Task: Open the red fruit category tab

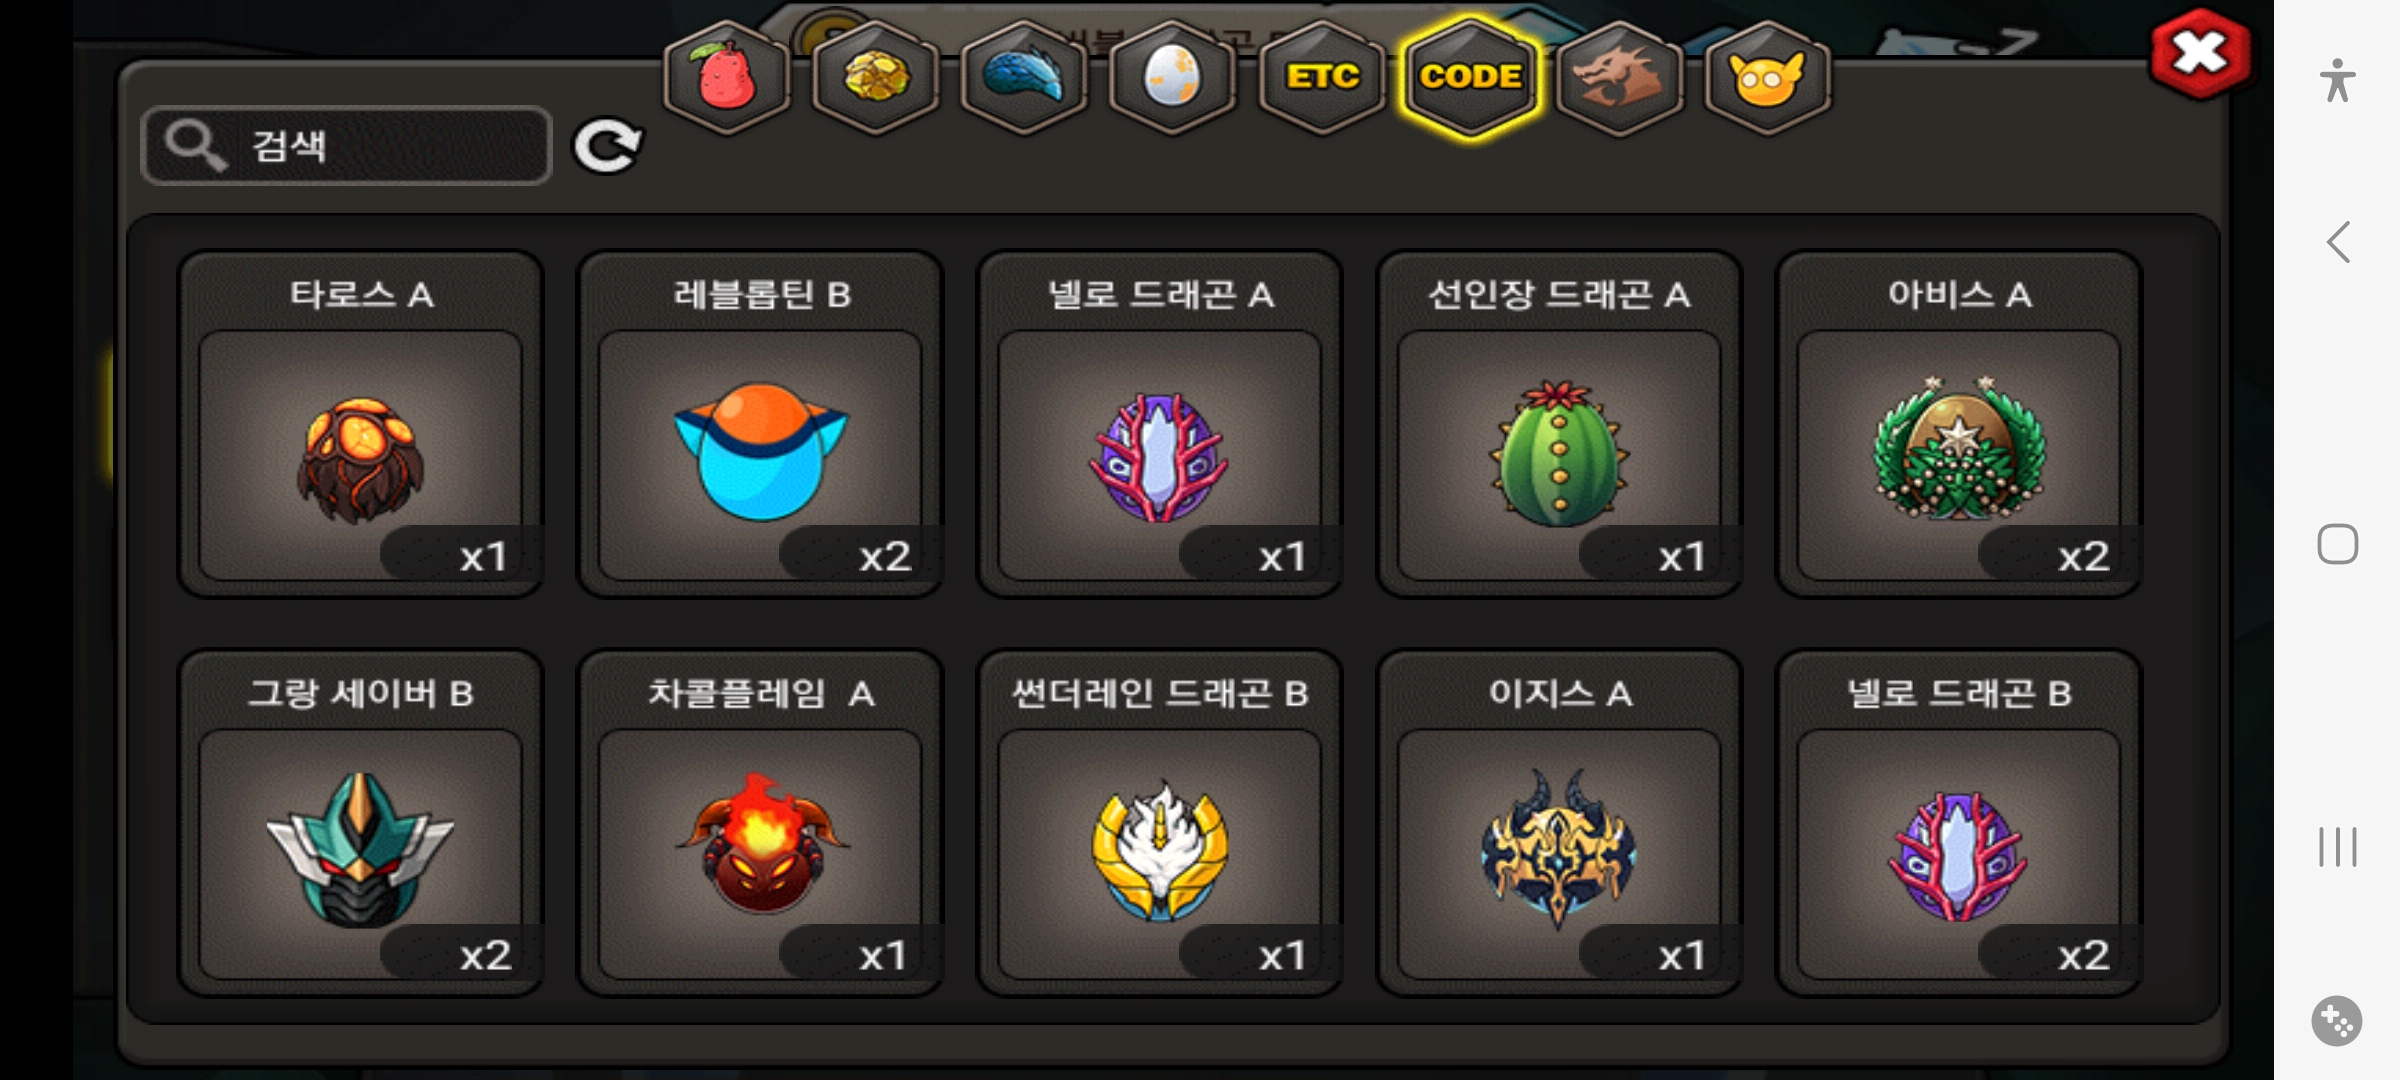Action: tap(727, 78)
